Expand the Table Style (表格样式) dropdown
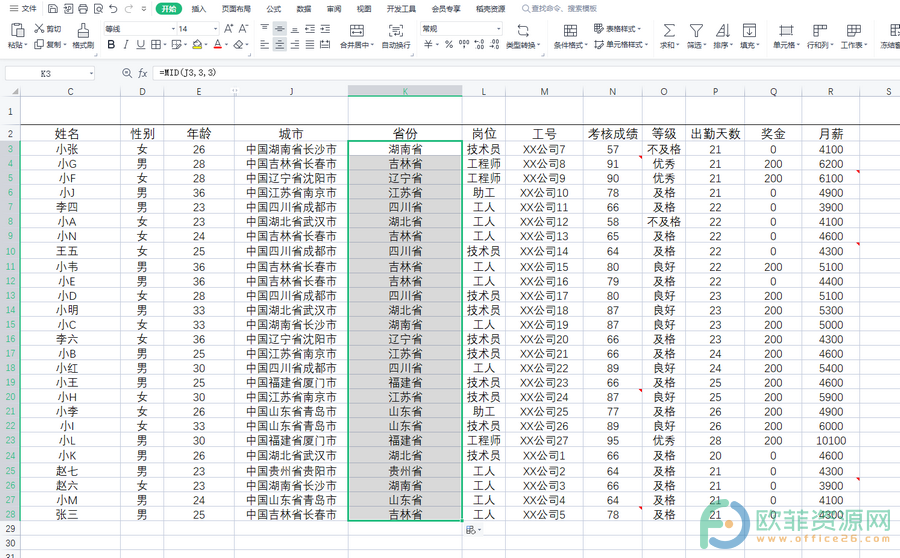The height and width of the screenshot is (558, 900). click(639, 29)
